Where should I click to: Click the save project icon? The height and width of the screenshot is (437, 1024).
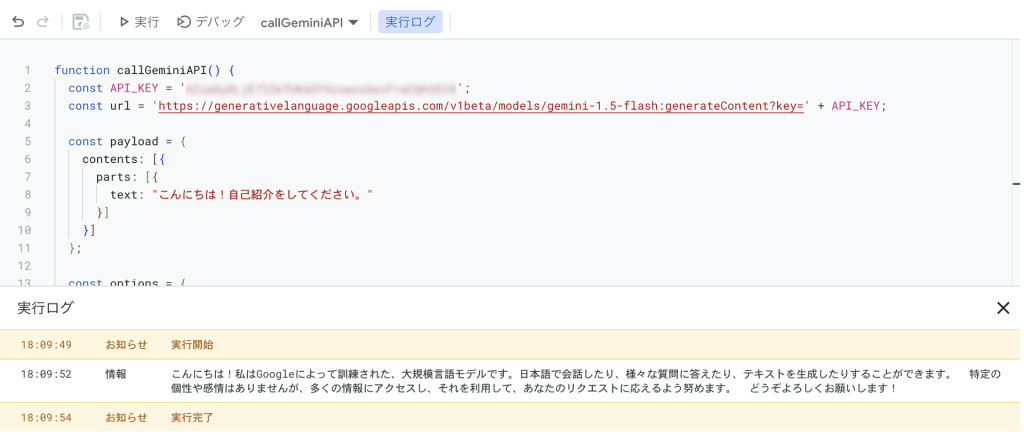pos(81,21)
